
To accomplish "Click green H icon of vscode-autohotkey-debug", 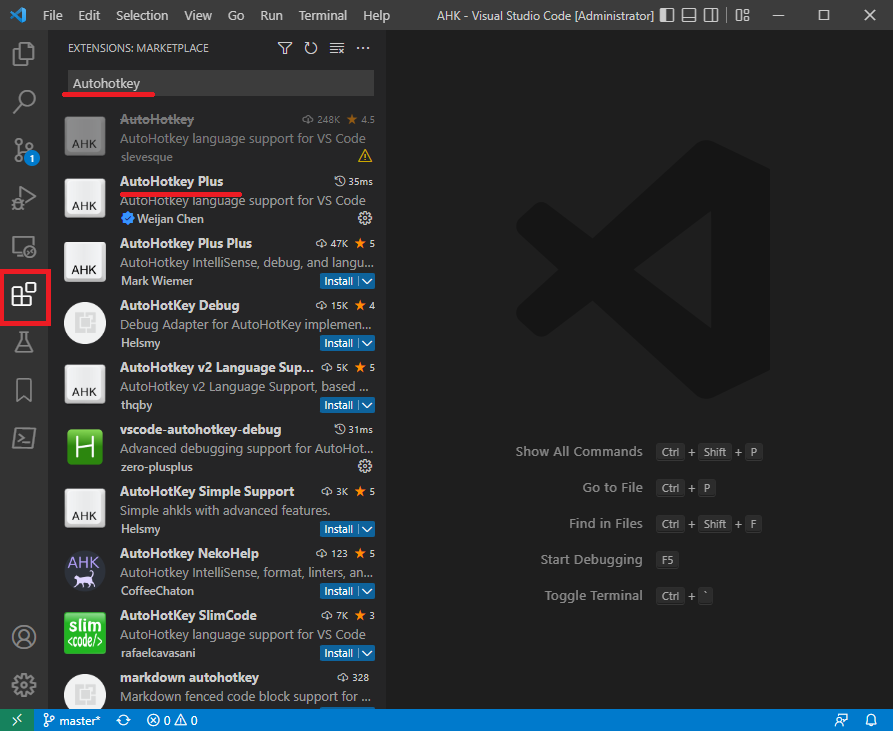I will [85, 447].
